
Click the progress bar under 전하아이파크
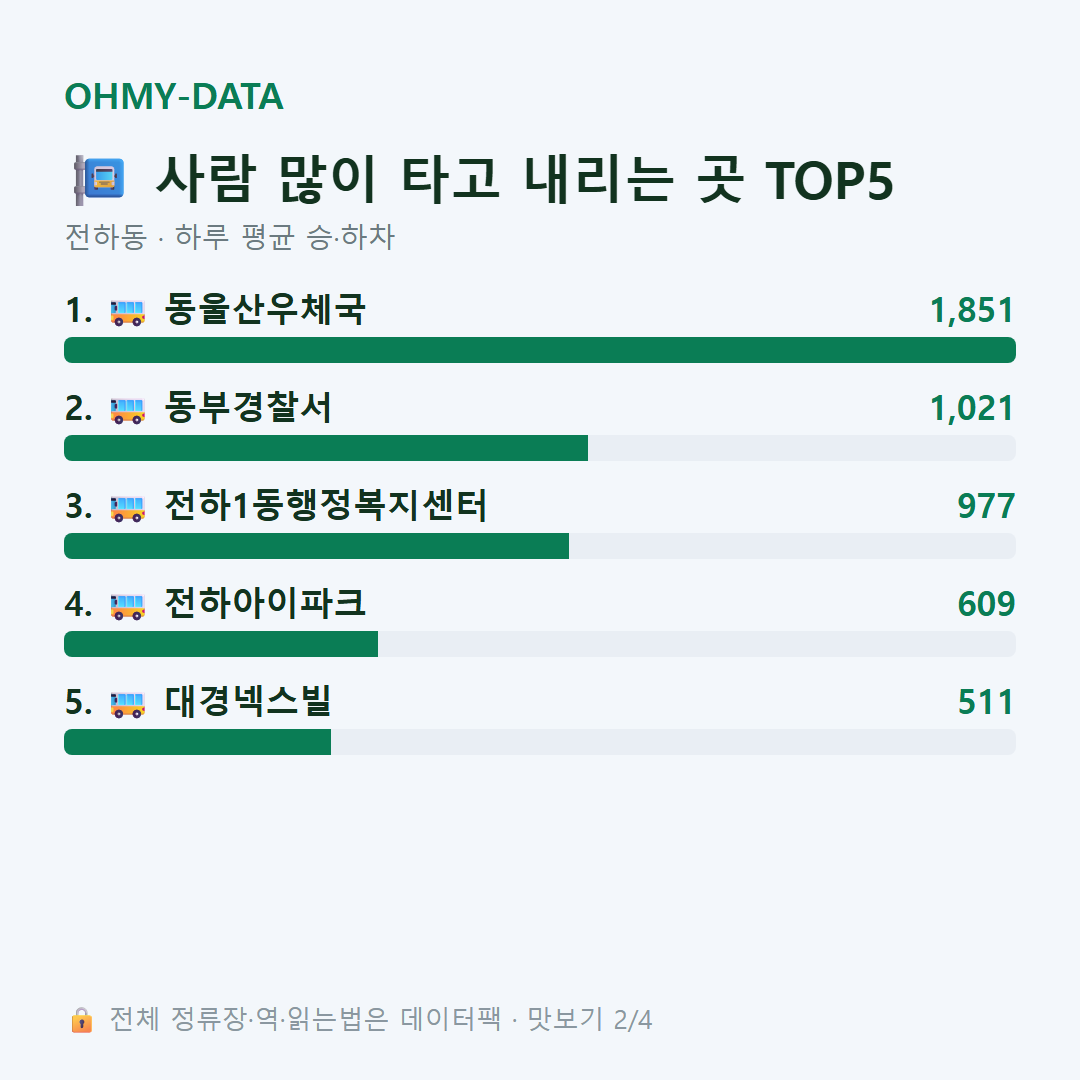click(x=540, y=644)
